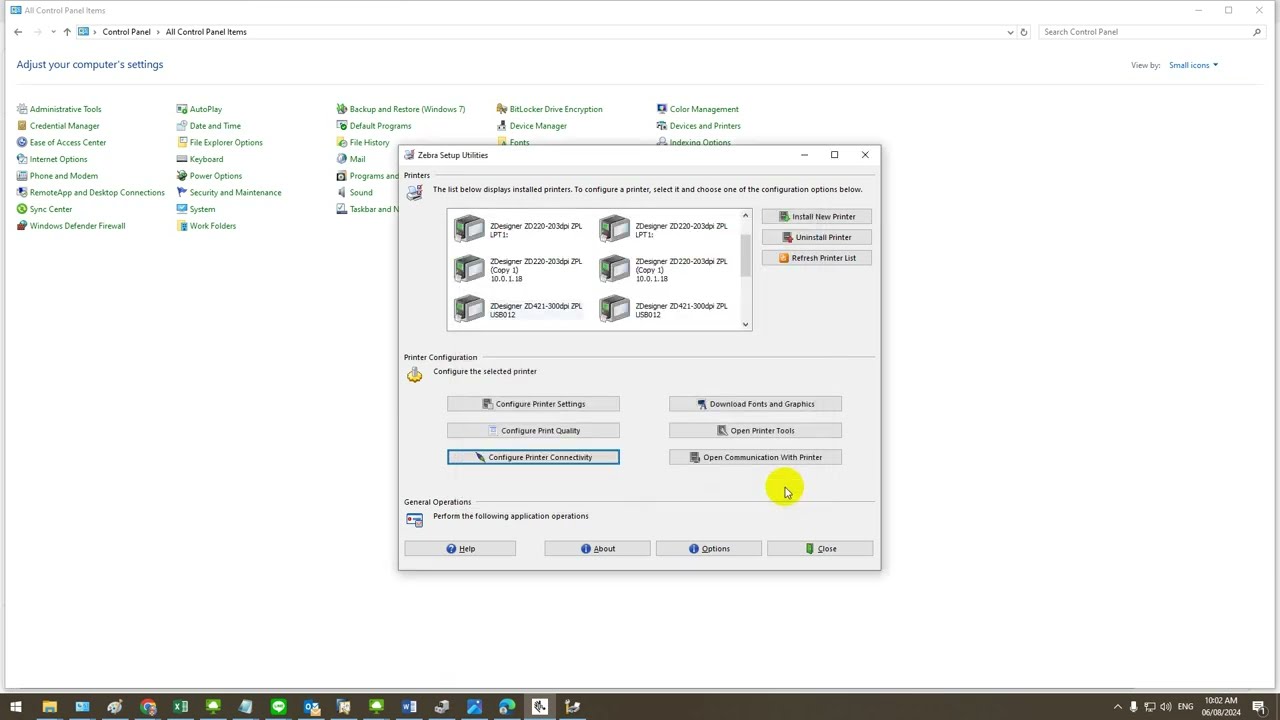The height and width of the screenshot is (720, 1280).
Task: Click Open Printer Tools
Action: point(755,430)
